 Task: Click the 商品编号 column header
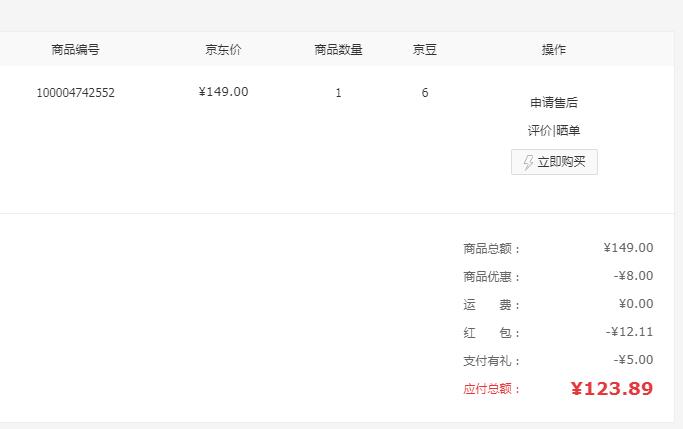(x=75, y=50)
